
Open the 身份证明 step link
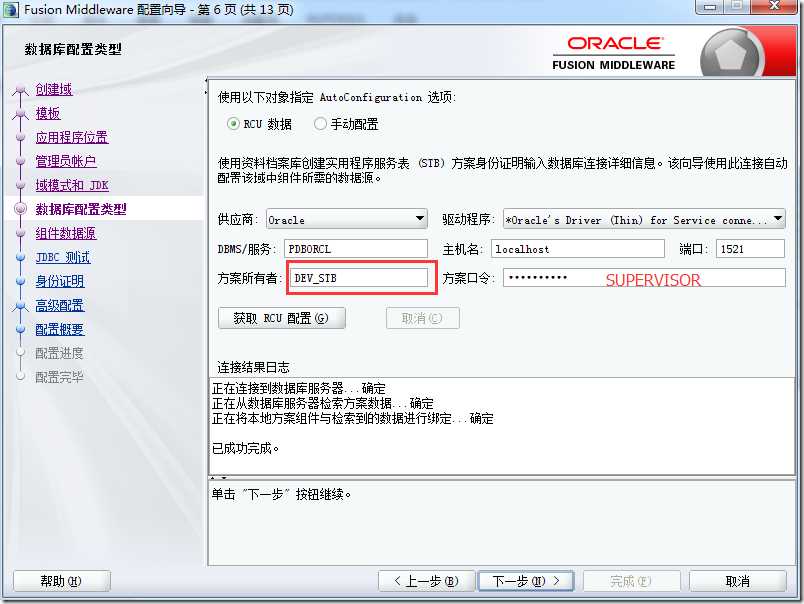pos(60,281)
